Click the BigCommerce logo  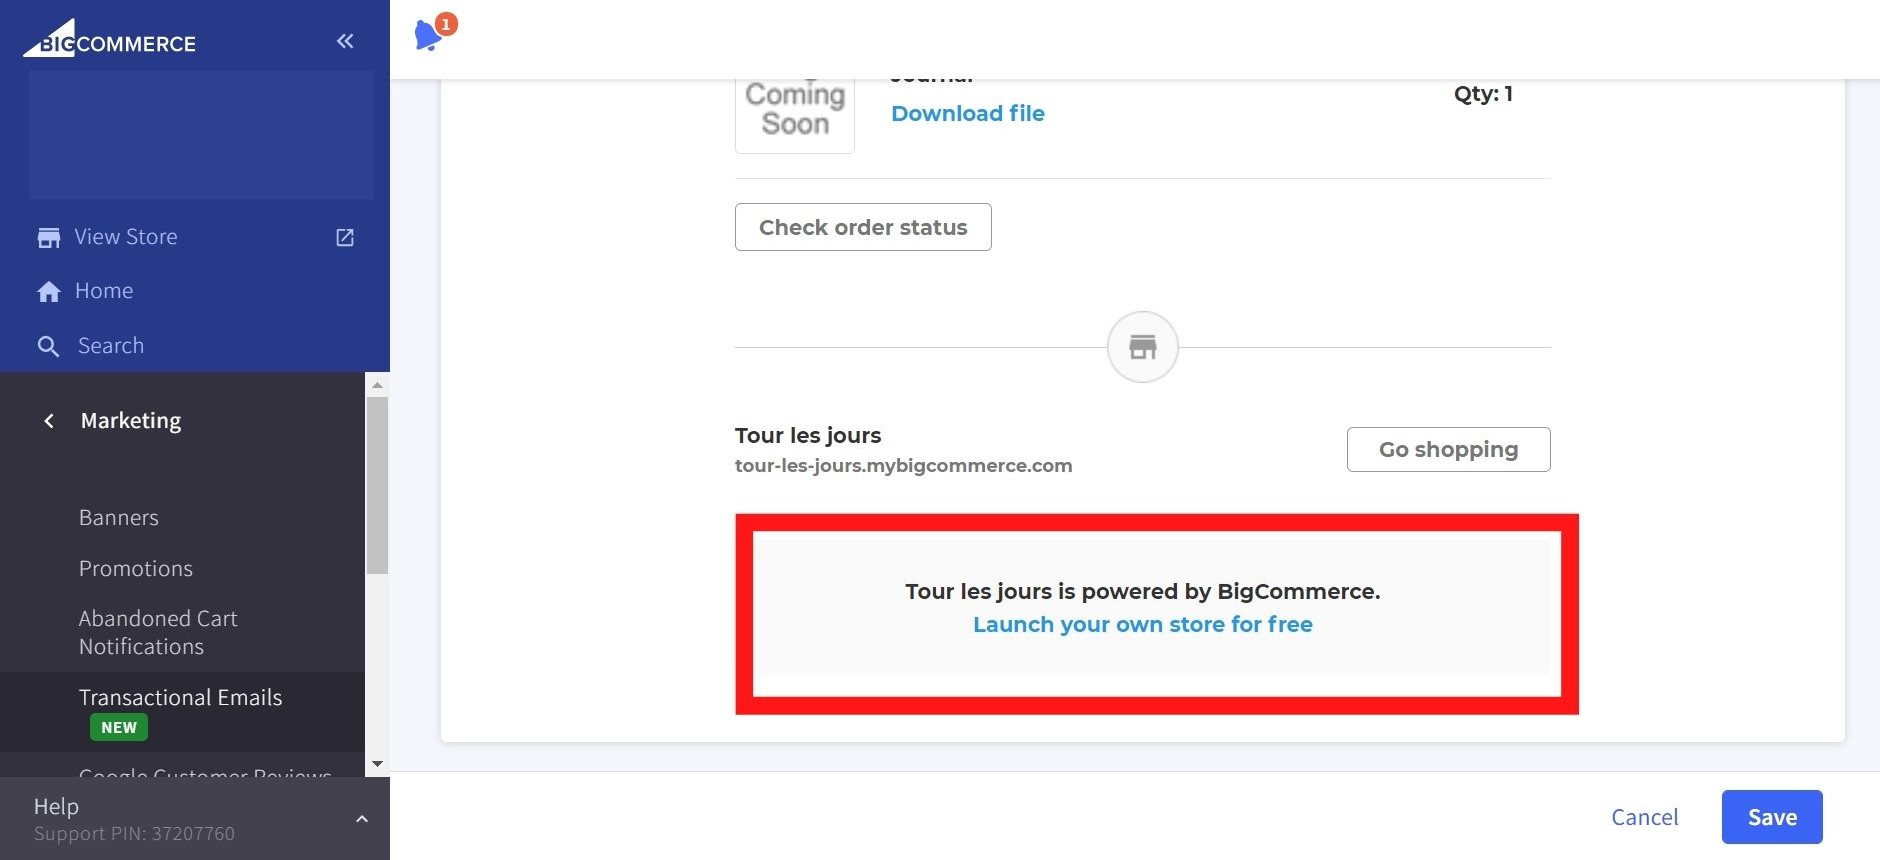click(110, 41)
